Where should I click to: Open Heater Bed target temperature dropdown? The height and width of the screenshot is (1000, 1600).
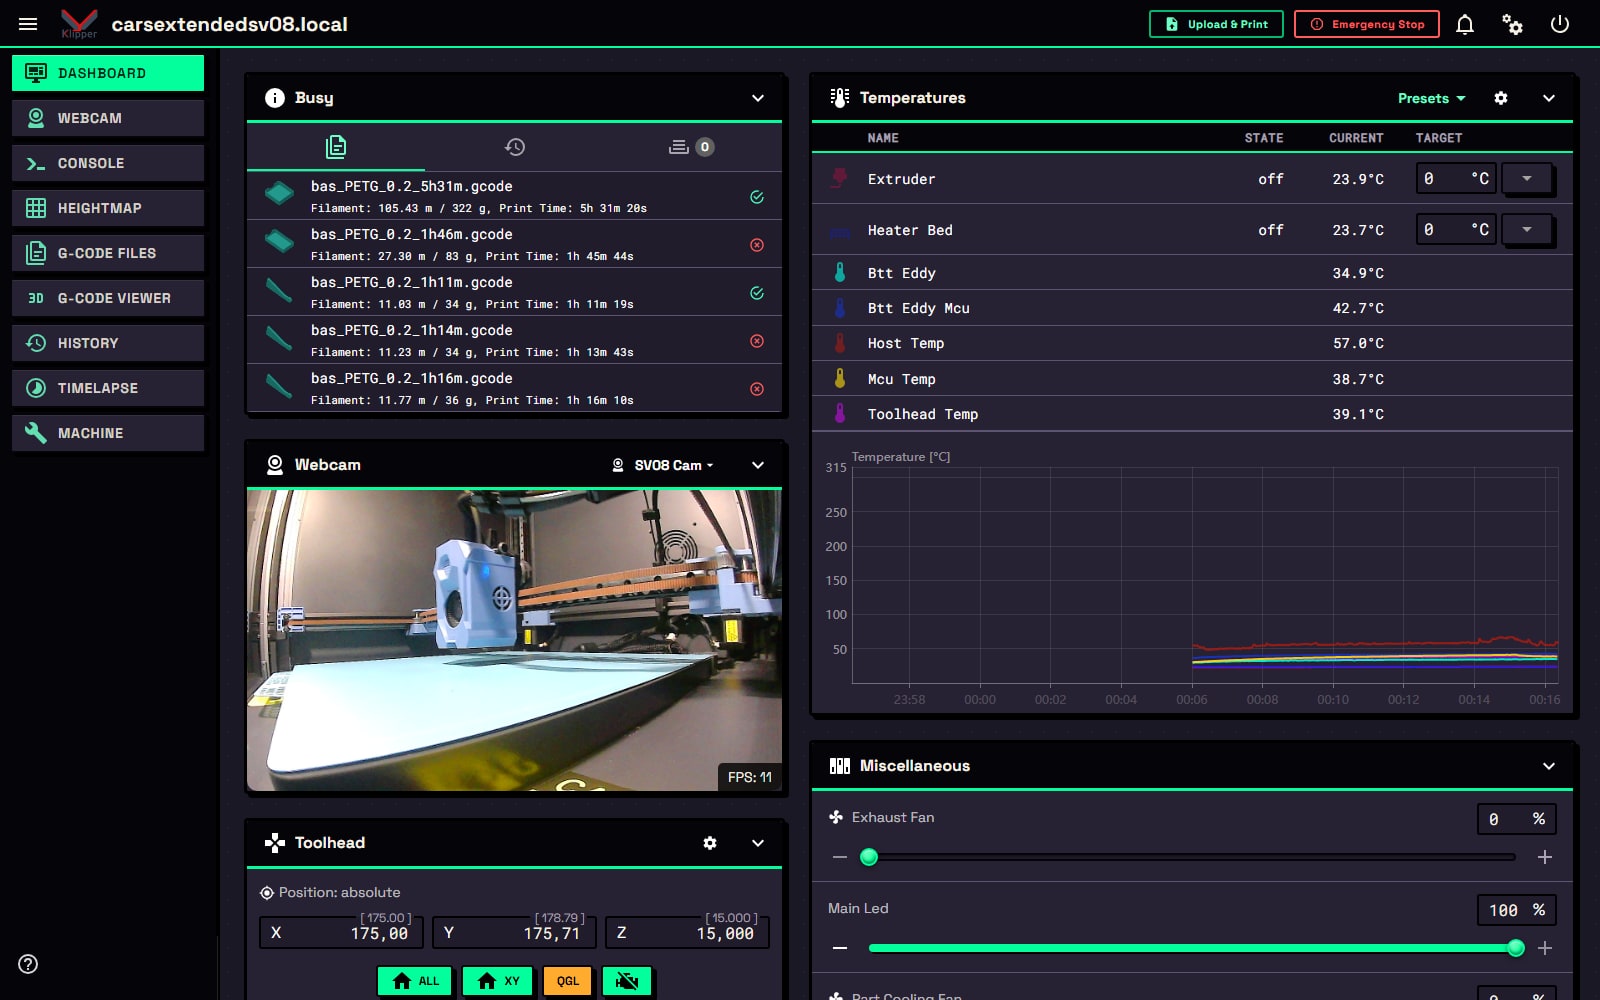(1527, 229)
